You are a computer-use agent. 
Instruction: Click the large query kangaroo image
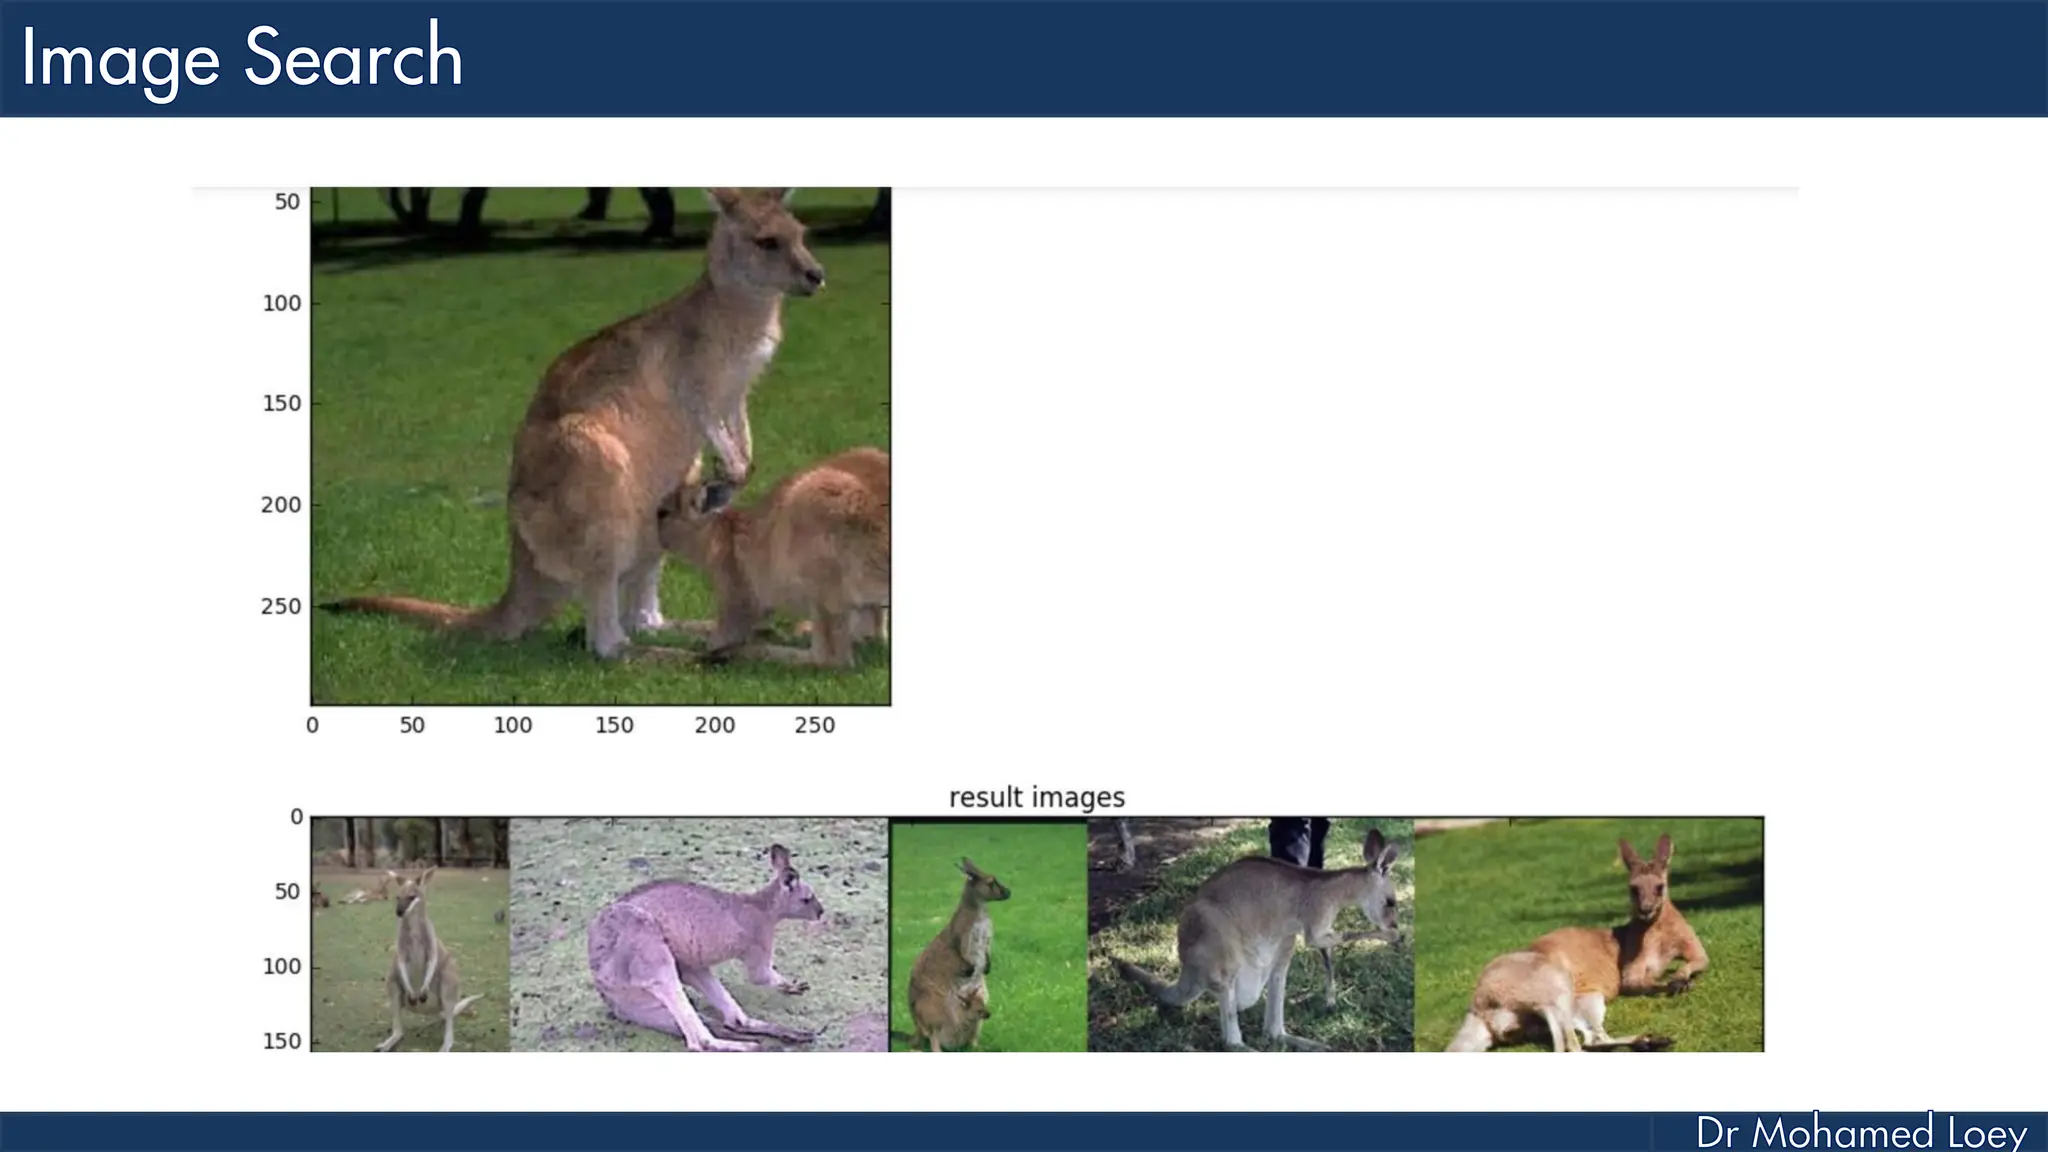[x=600, y=445]
